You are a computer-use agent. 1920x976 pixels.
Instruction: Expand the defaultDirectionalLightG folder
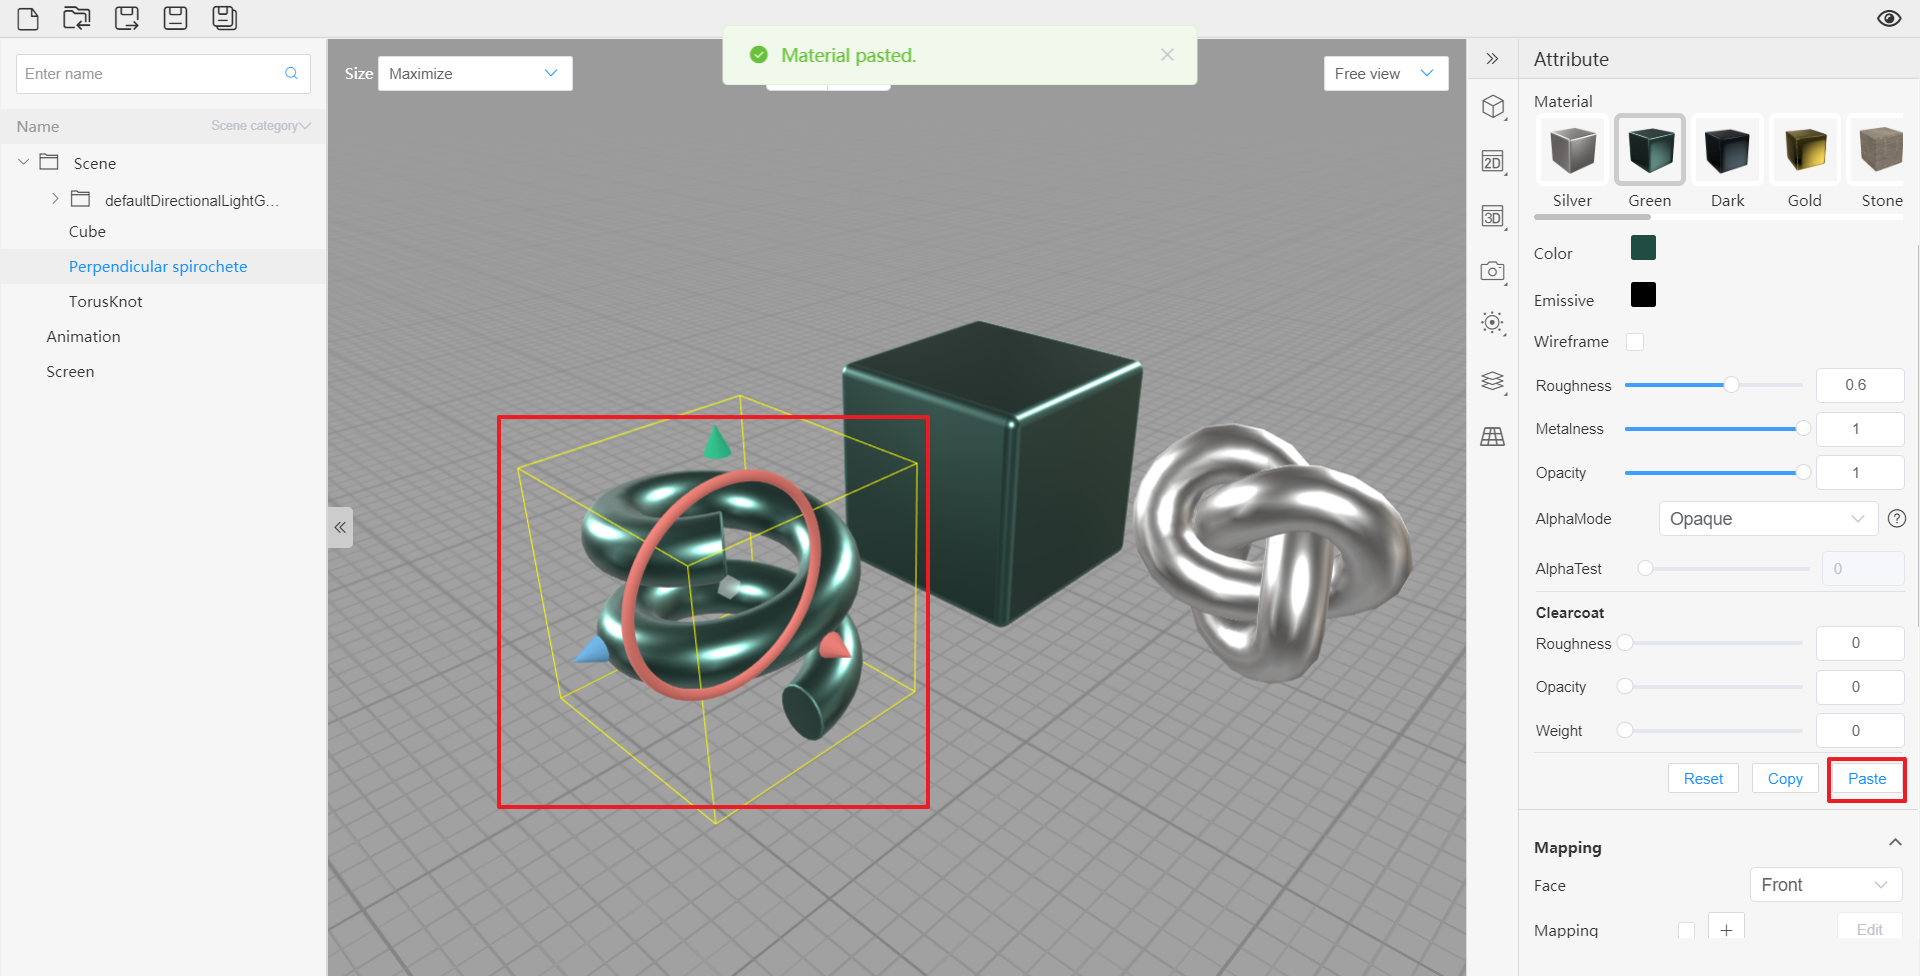[55, 199]
